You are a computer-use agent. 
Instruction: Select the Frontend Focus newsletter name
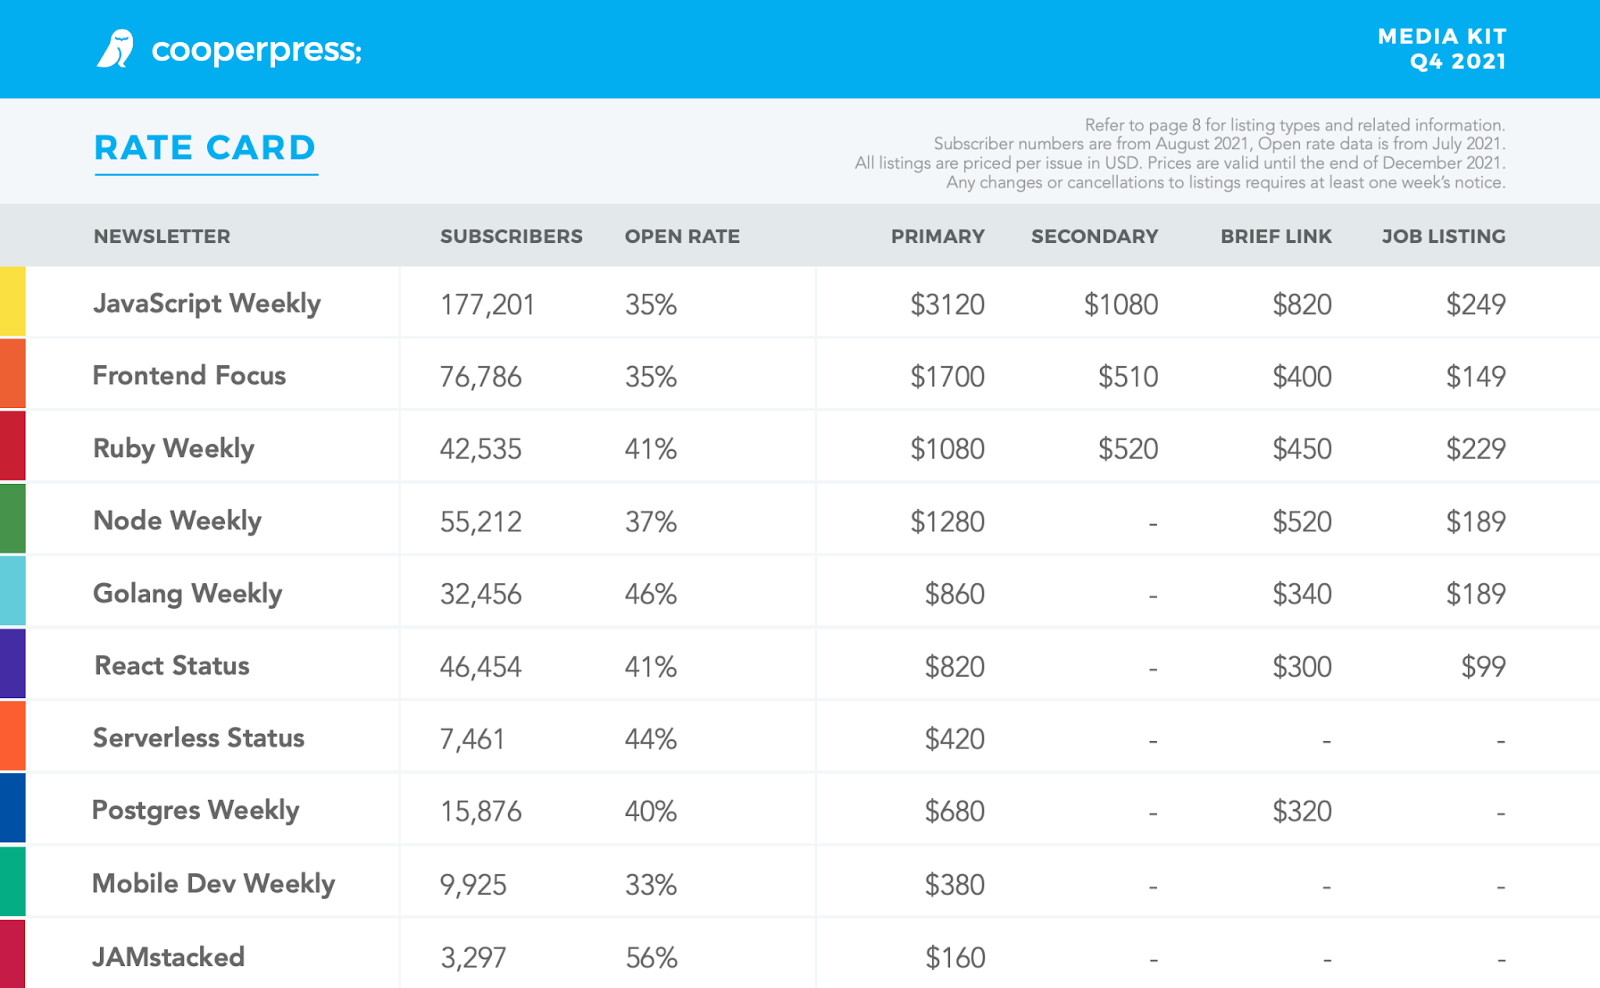[x=189, y=376]
